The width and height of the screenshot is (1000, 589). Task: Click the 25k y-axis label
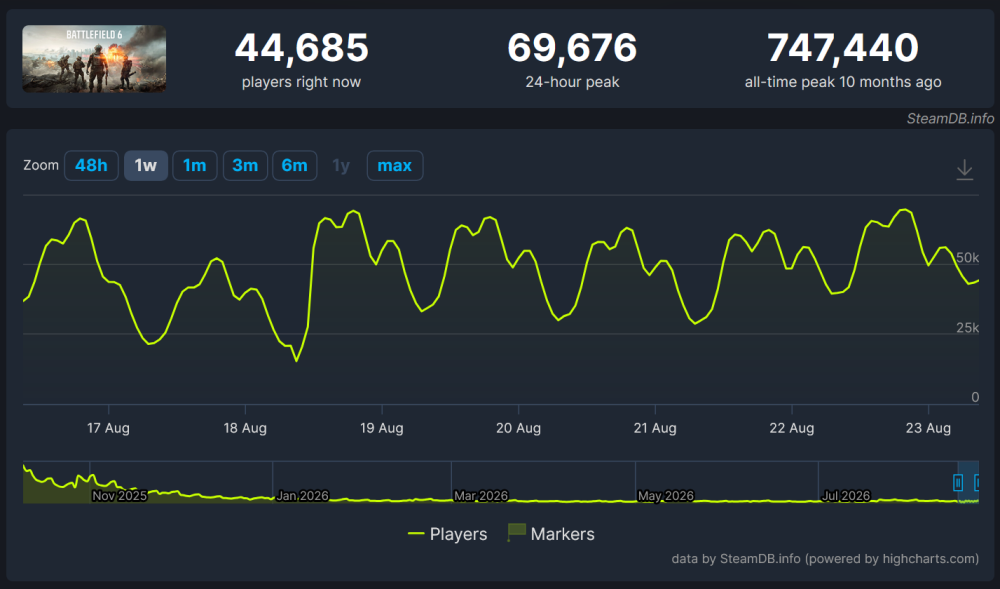click(x=967, y=328)
